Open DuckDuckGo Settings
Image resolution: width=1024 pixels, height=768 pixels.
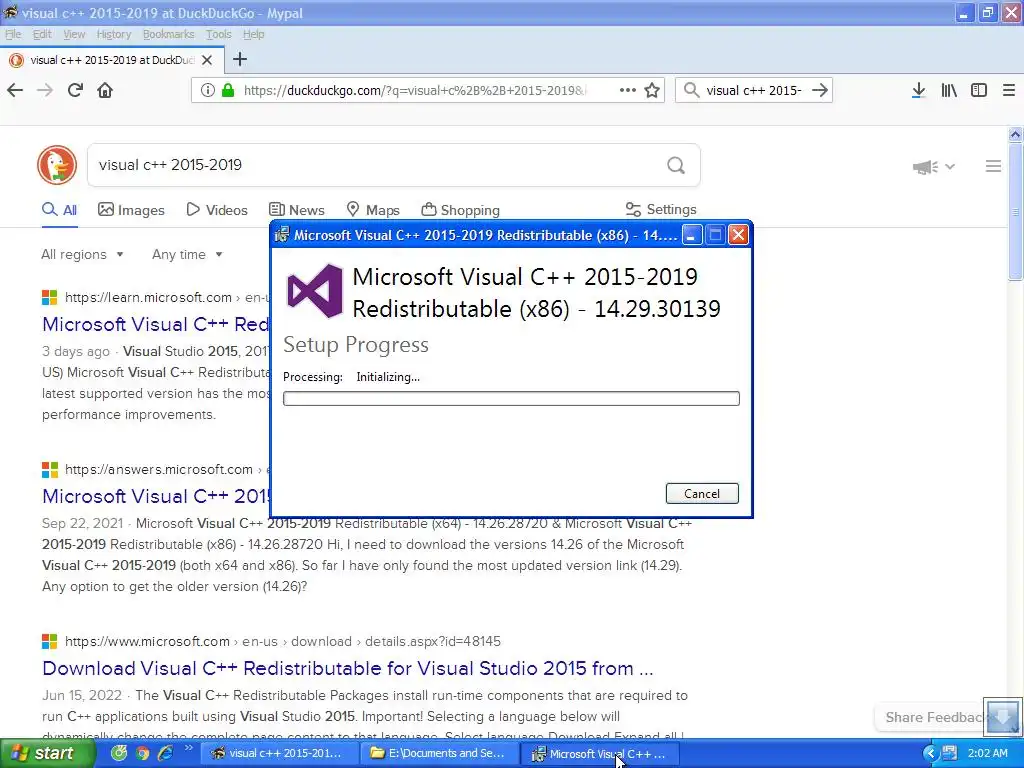661,209
